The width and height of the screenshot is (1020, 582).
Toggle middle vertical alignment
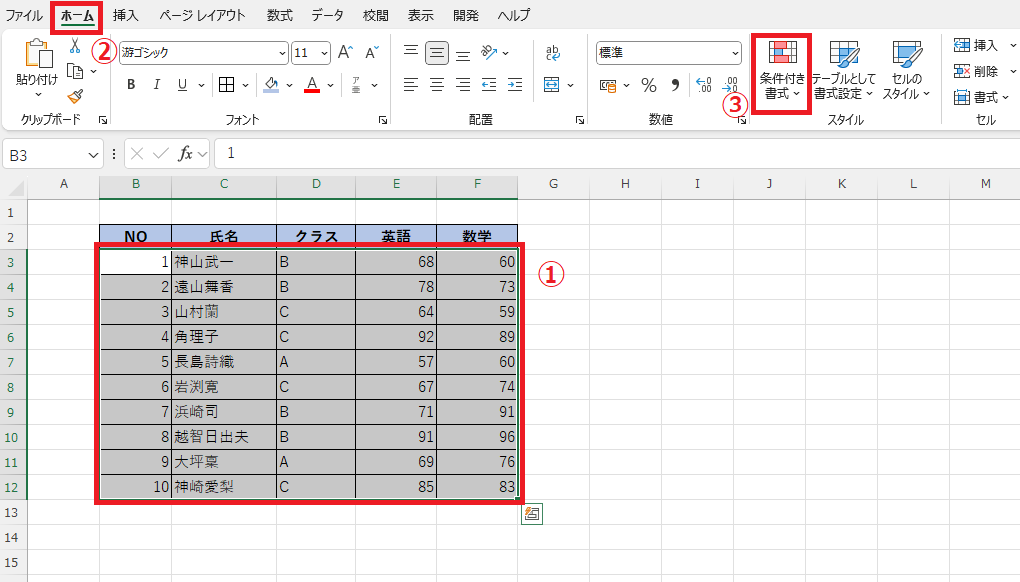(437, 53)
